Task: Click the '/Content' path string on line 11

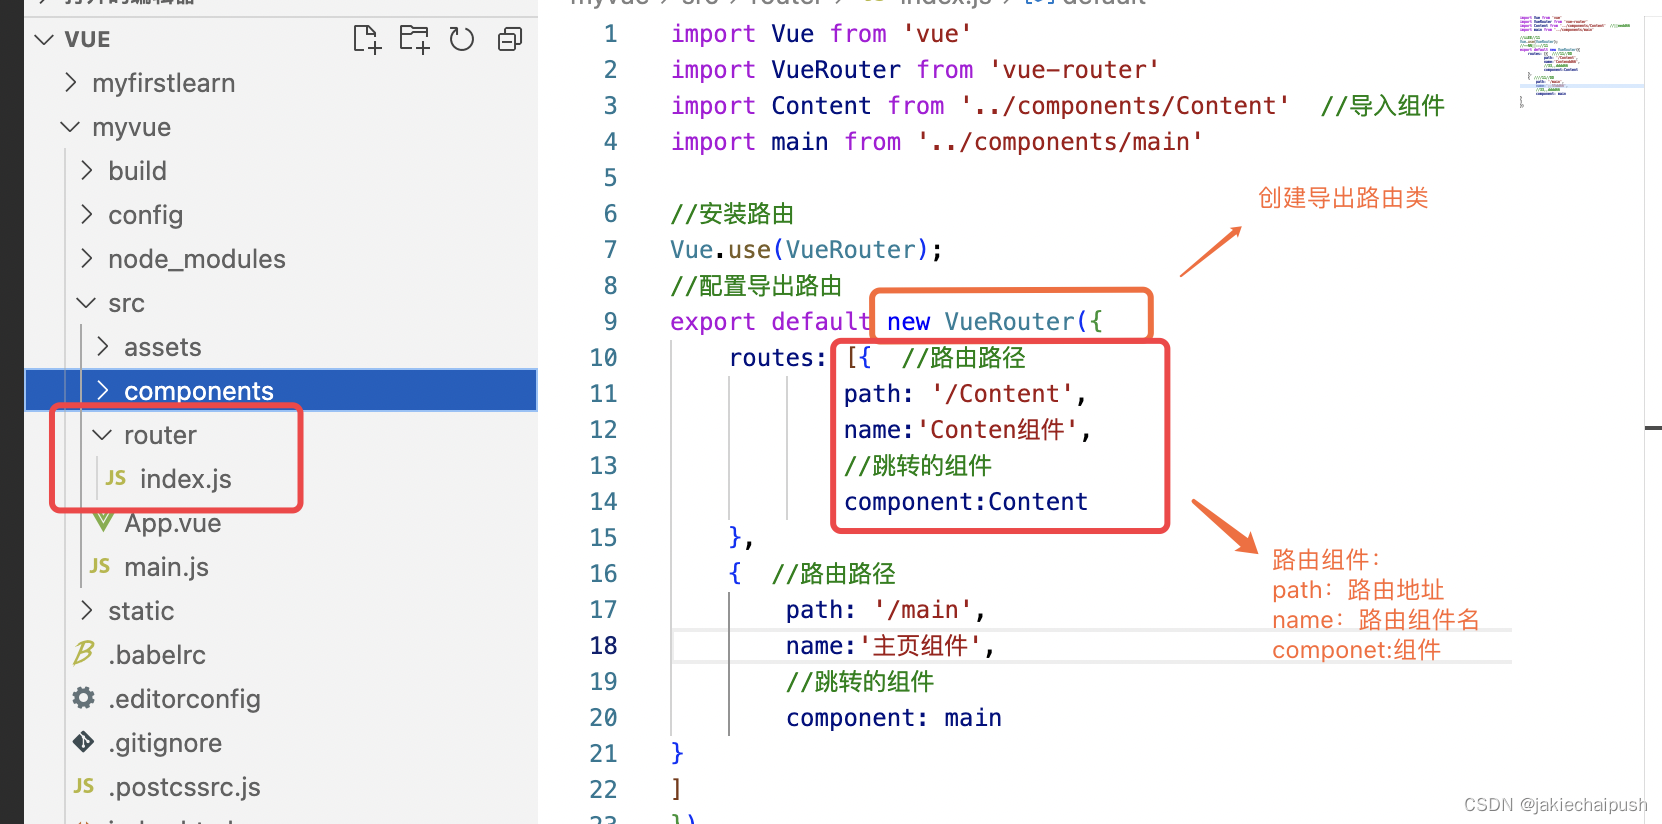Action: click(1002, 393)
